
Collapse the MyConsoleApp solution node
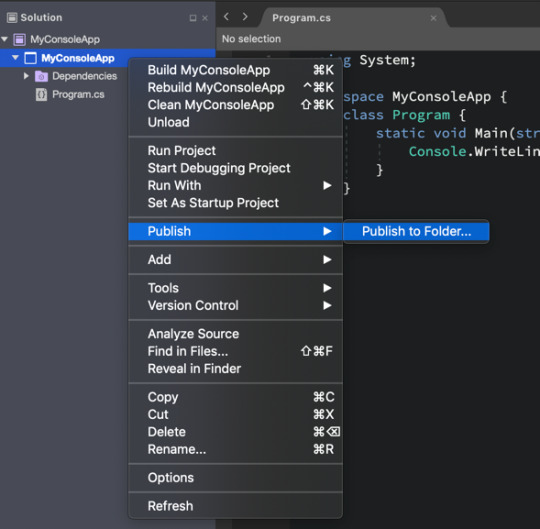(x=4, y=39)
